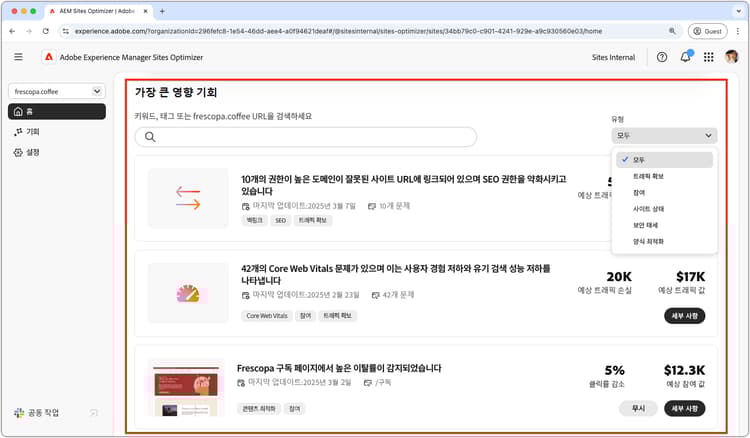Select 트래픽 확보 in the type list

pyautogui.click(x=648, y=176)
